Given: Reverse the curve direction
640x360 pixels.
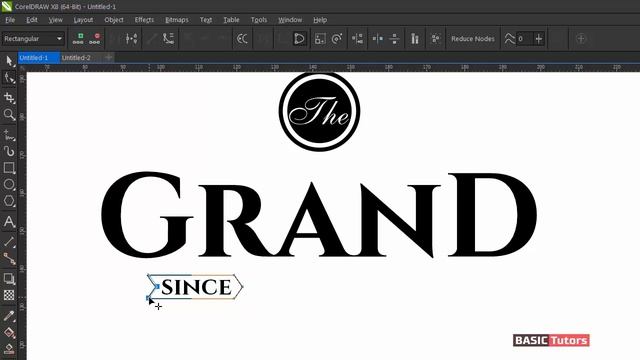Looking at the screenshot, I should point(242,39).
